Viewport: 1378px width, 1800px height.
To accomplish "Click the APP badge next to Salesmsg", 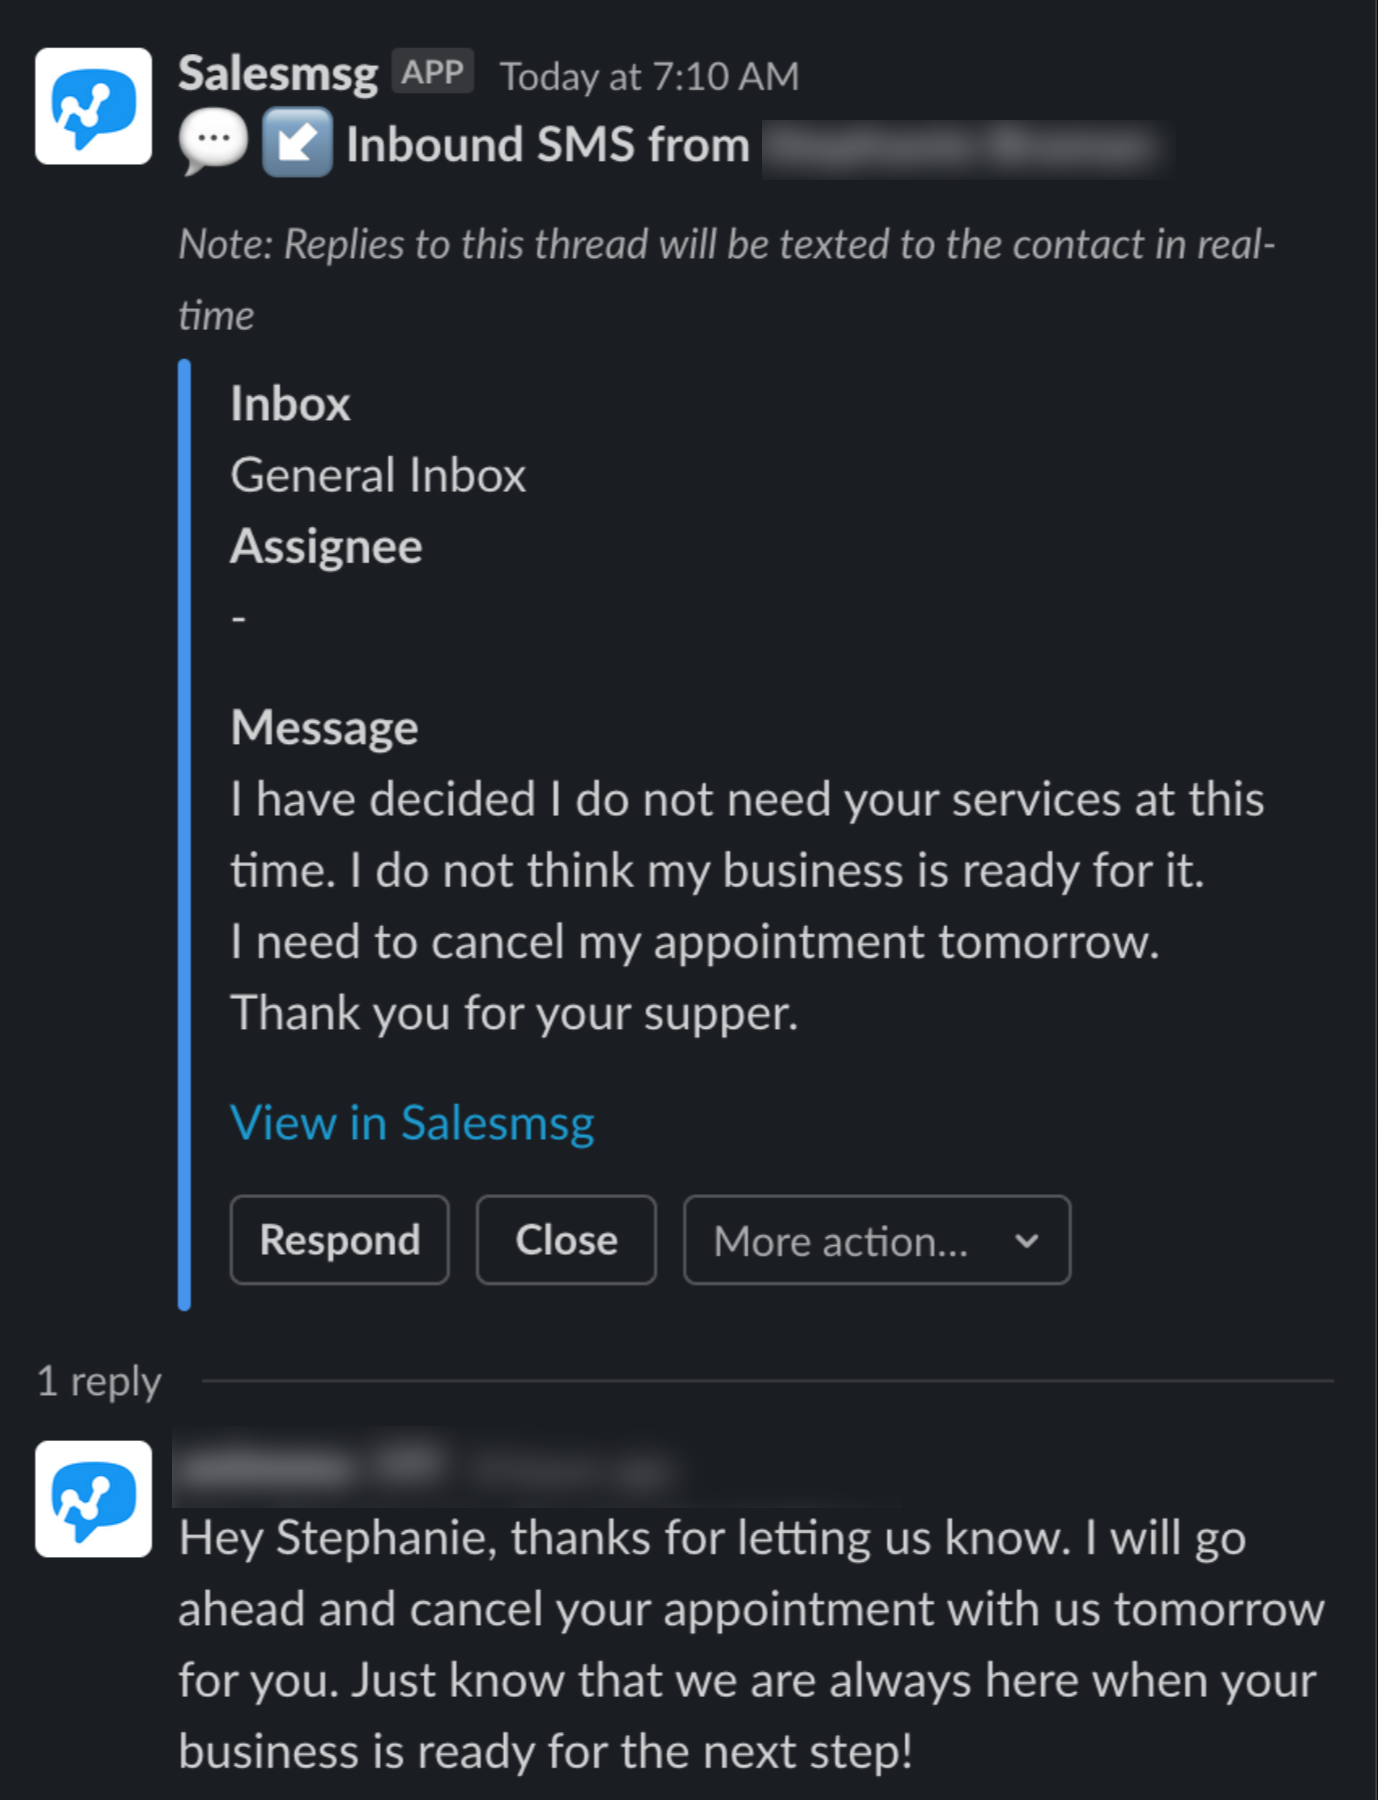I will click(x=432, y=72).
